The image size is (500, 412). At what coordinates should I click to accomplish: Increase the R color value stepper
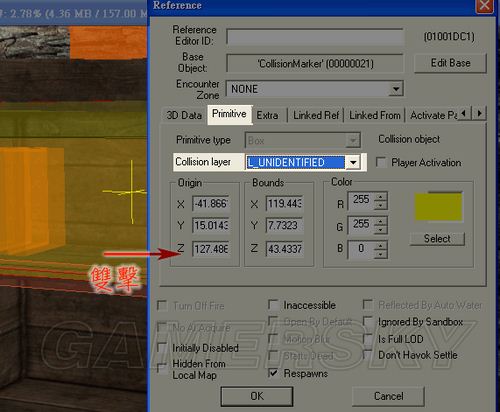tap(380, 196)
